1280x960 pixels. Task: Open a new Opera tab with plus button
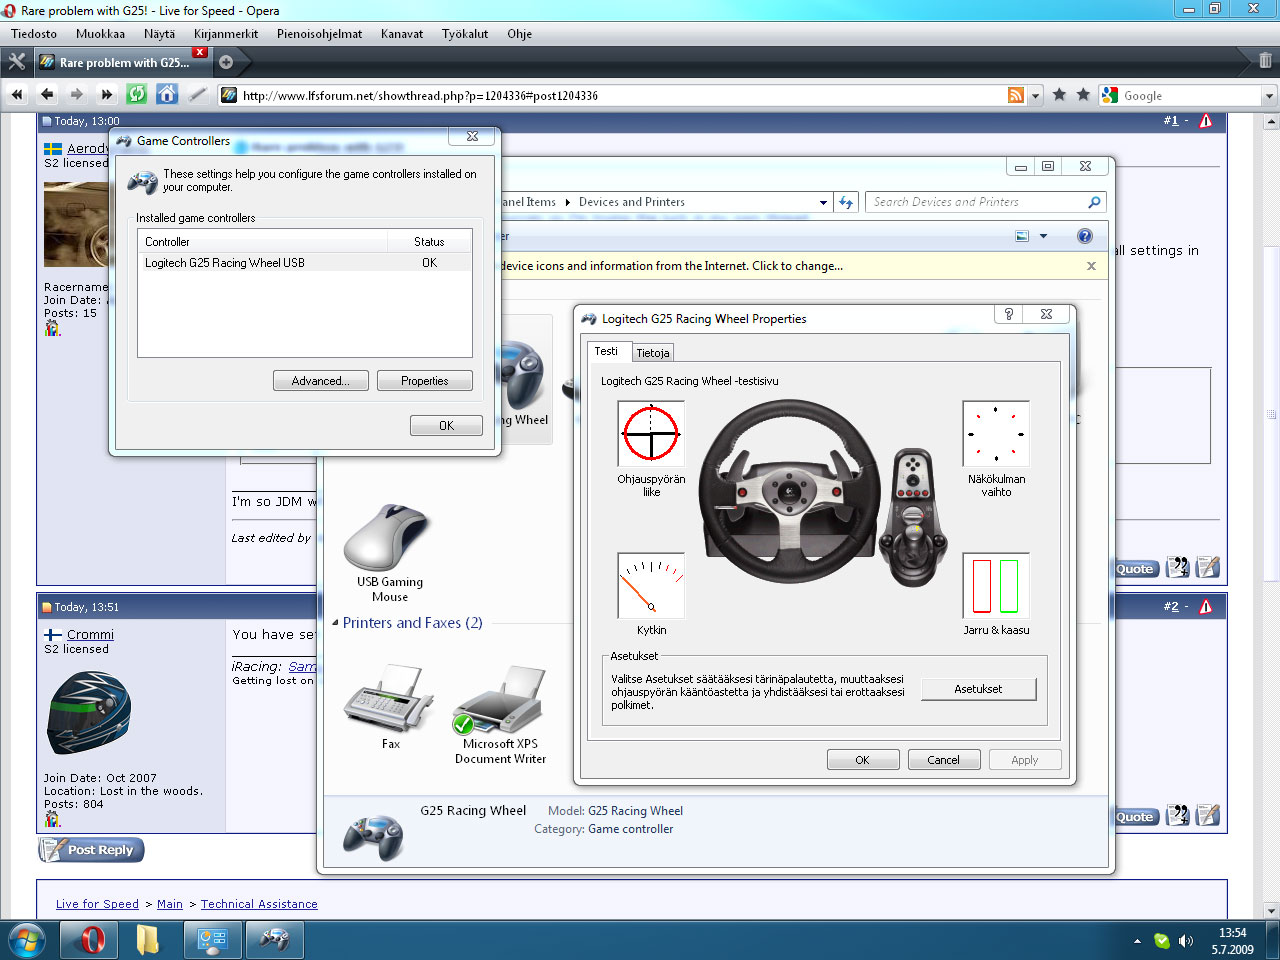pyautogui.click(x=226, y=62)
